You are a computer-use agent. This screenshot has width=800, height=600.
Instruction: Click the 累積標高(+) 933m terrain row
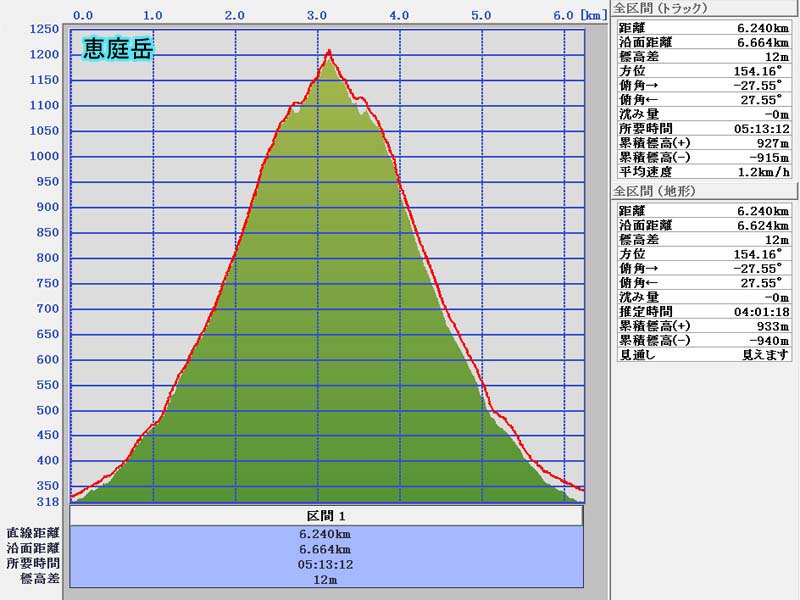(x=703, y=326)
